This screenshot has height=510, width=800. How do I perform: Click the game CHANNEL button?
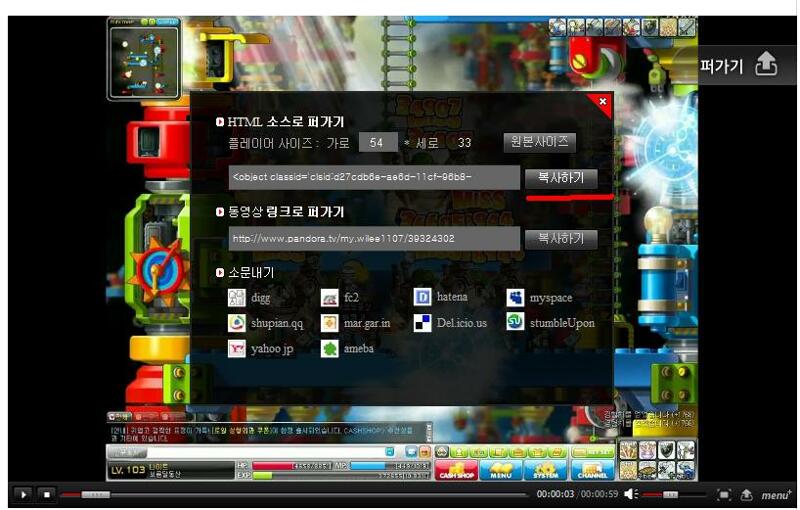click(x=592, y=470)
